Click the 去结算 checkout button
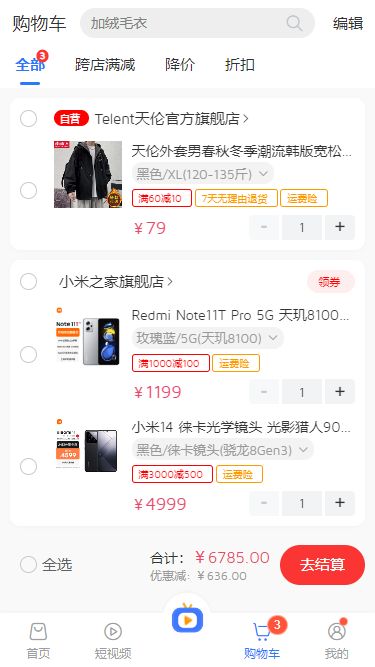This screenshot has height=667, width=375. [322, 565]
